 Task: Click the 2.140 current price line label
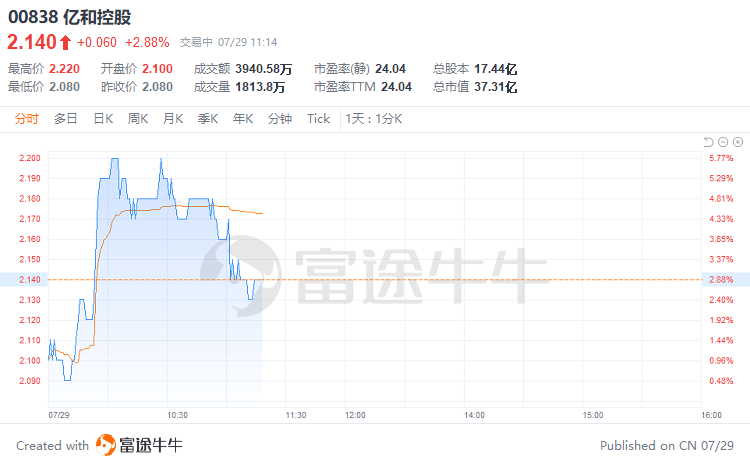click(29, 279)
